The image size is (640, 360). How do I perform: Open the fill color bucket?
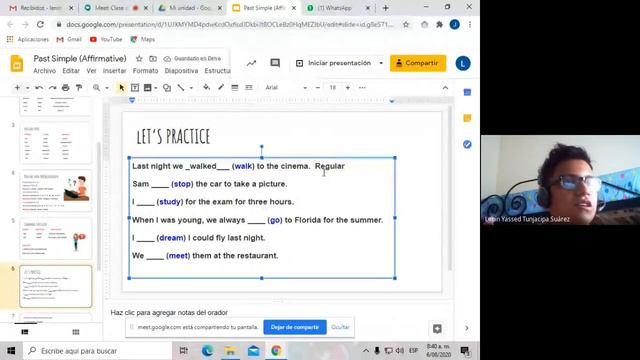(207, 87)
